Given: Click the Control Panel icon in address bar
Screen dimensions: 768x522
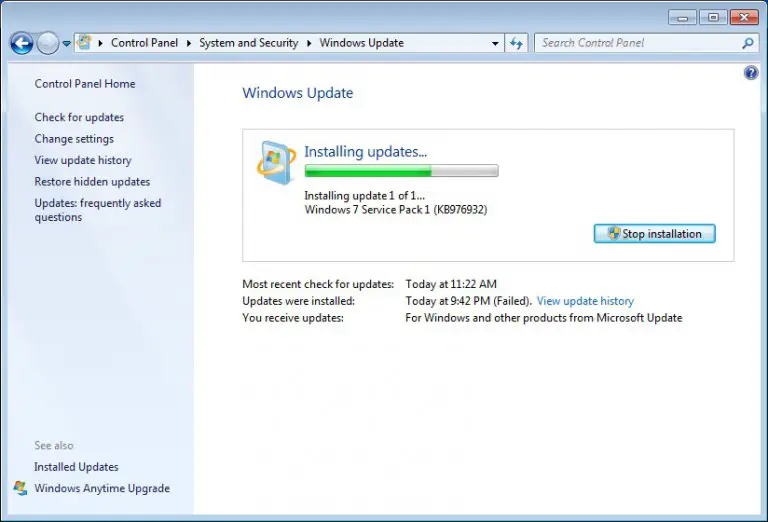Looking at the screenshot, I should coord(84,43).
